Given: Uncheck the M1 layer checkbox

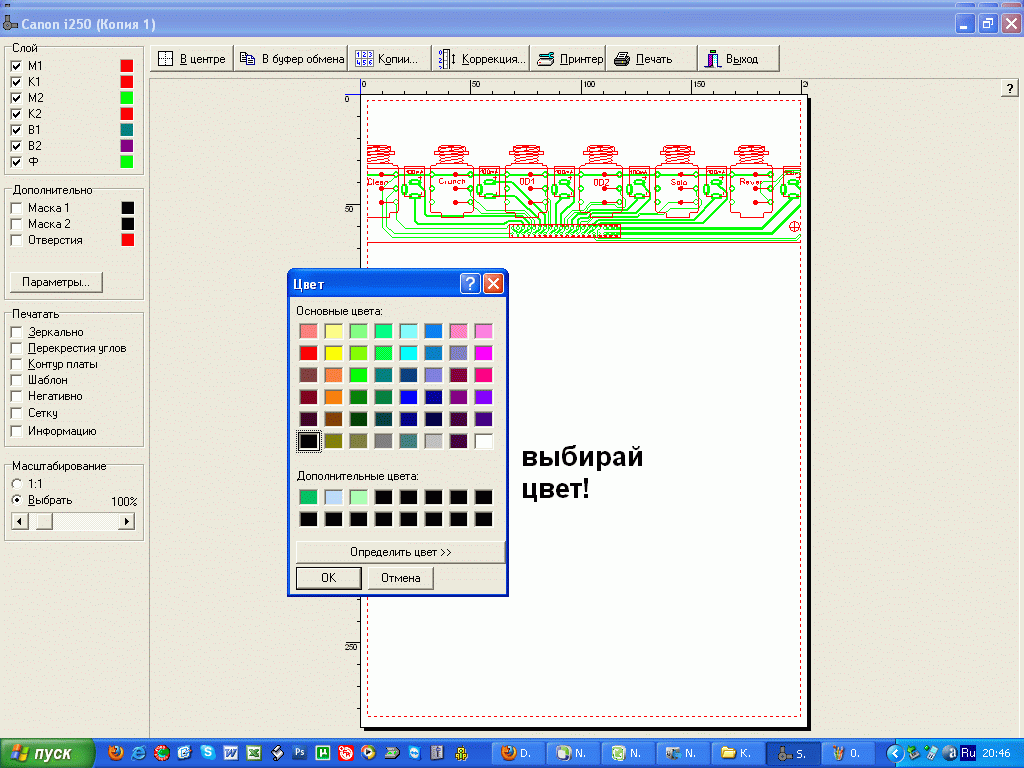Looking at the screenshot, I should click(16, 66).
